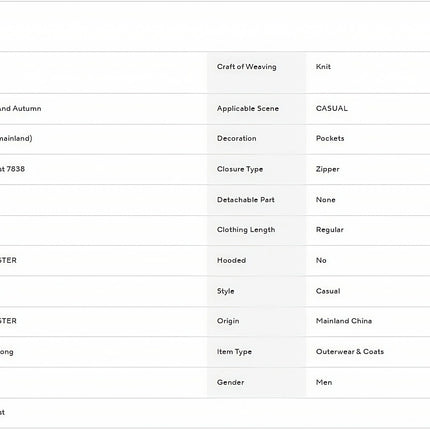Select the Regular value text
The width and height of the screenshot is (430, 430).
coord(329,230)
